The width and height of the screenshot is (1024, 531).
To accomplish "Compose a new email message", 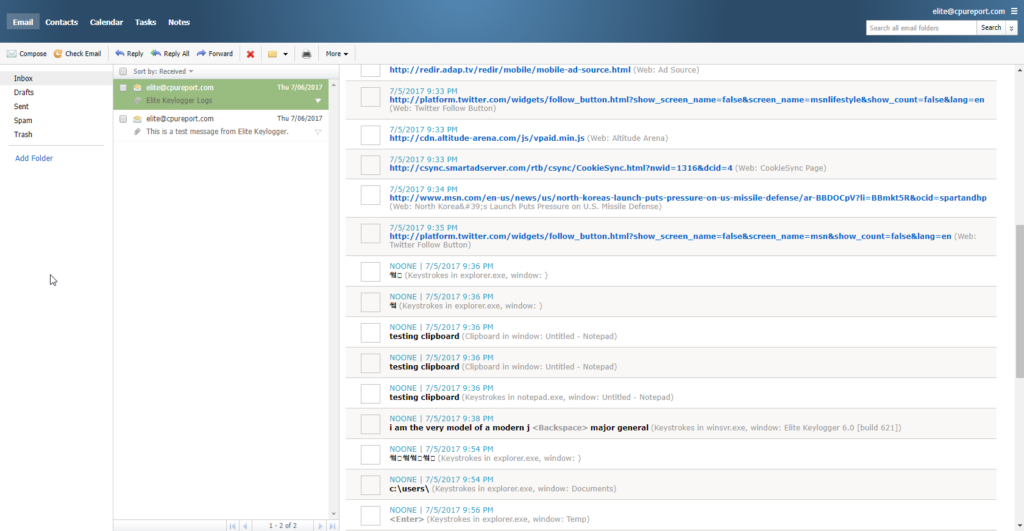I will 27,54.
